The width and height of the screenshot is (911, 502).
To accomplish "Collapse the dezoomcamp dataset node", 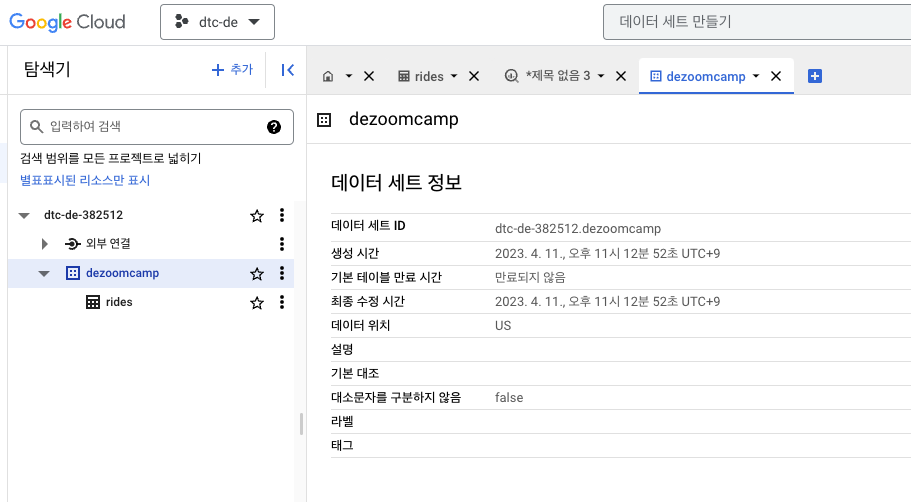I will [44, 274].
